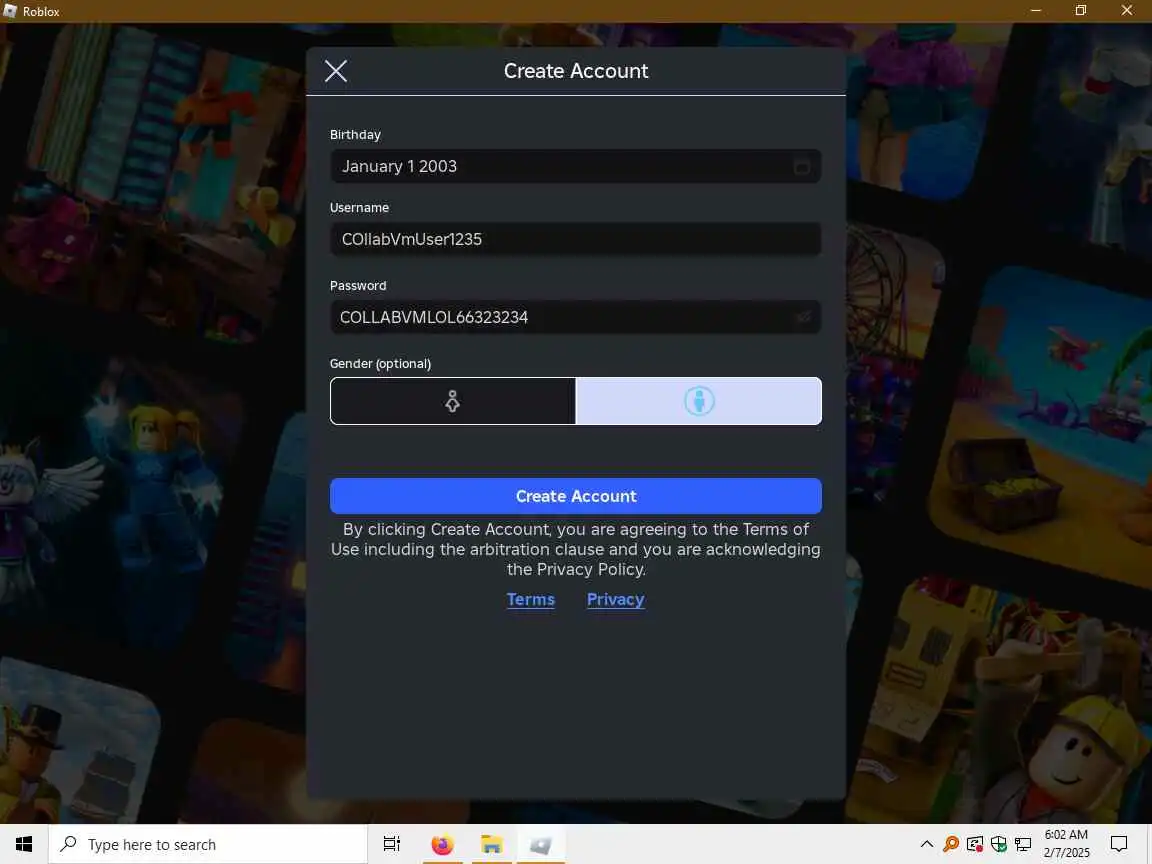Open Firefox from the taskbar

click(x=442, y=844)
